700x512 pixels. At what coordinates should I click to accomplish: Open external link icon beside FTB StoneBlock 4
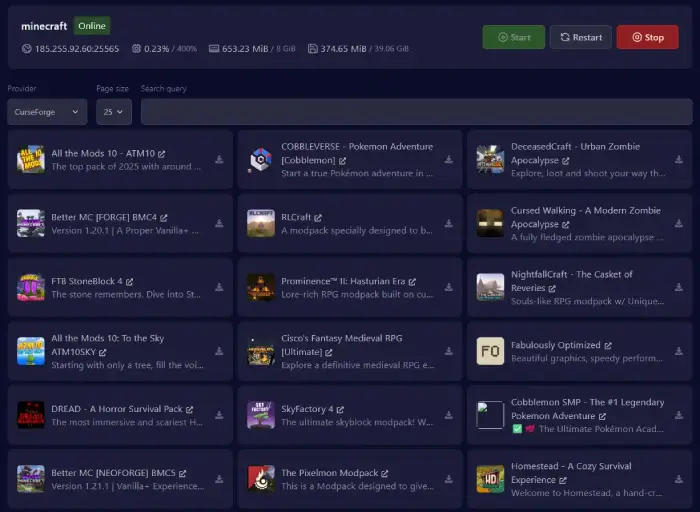pos(129,282)
